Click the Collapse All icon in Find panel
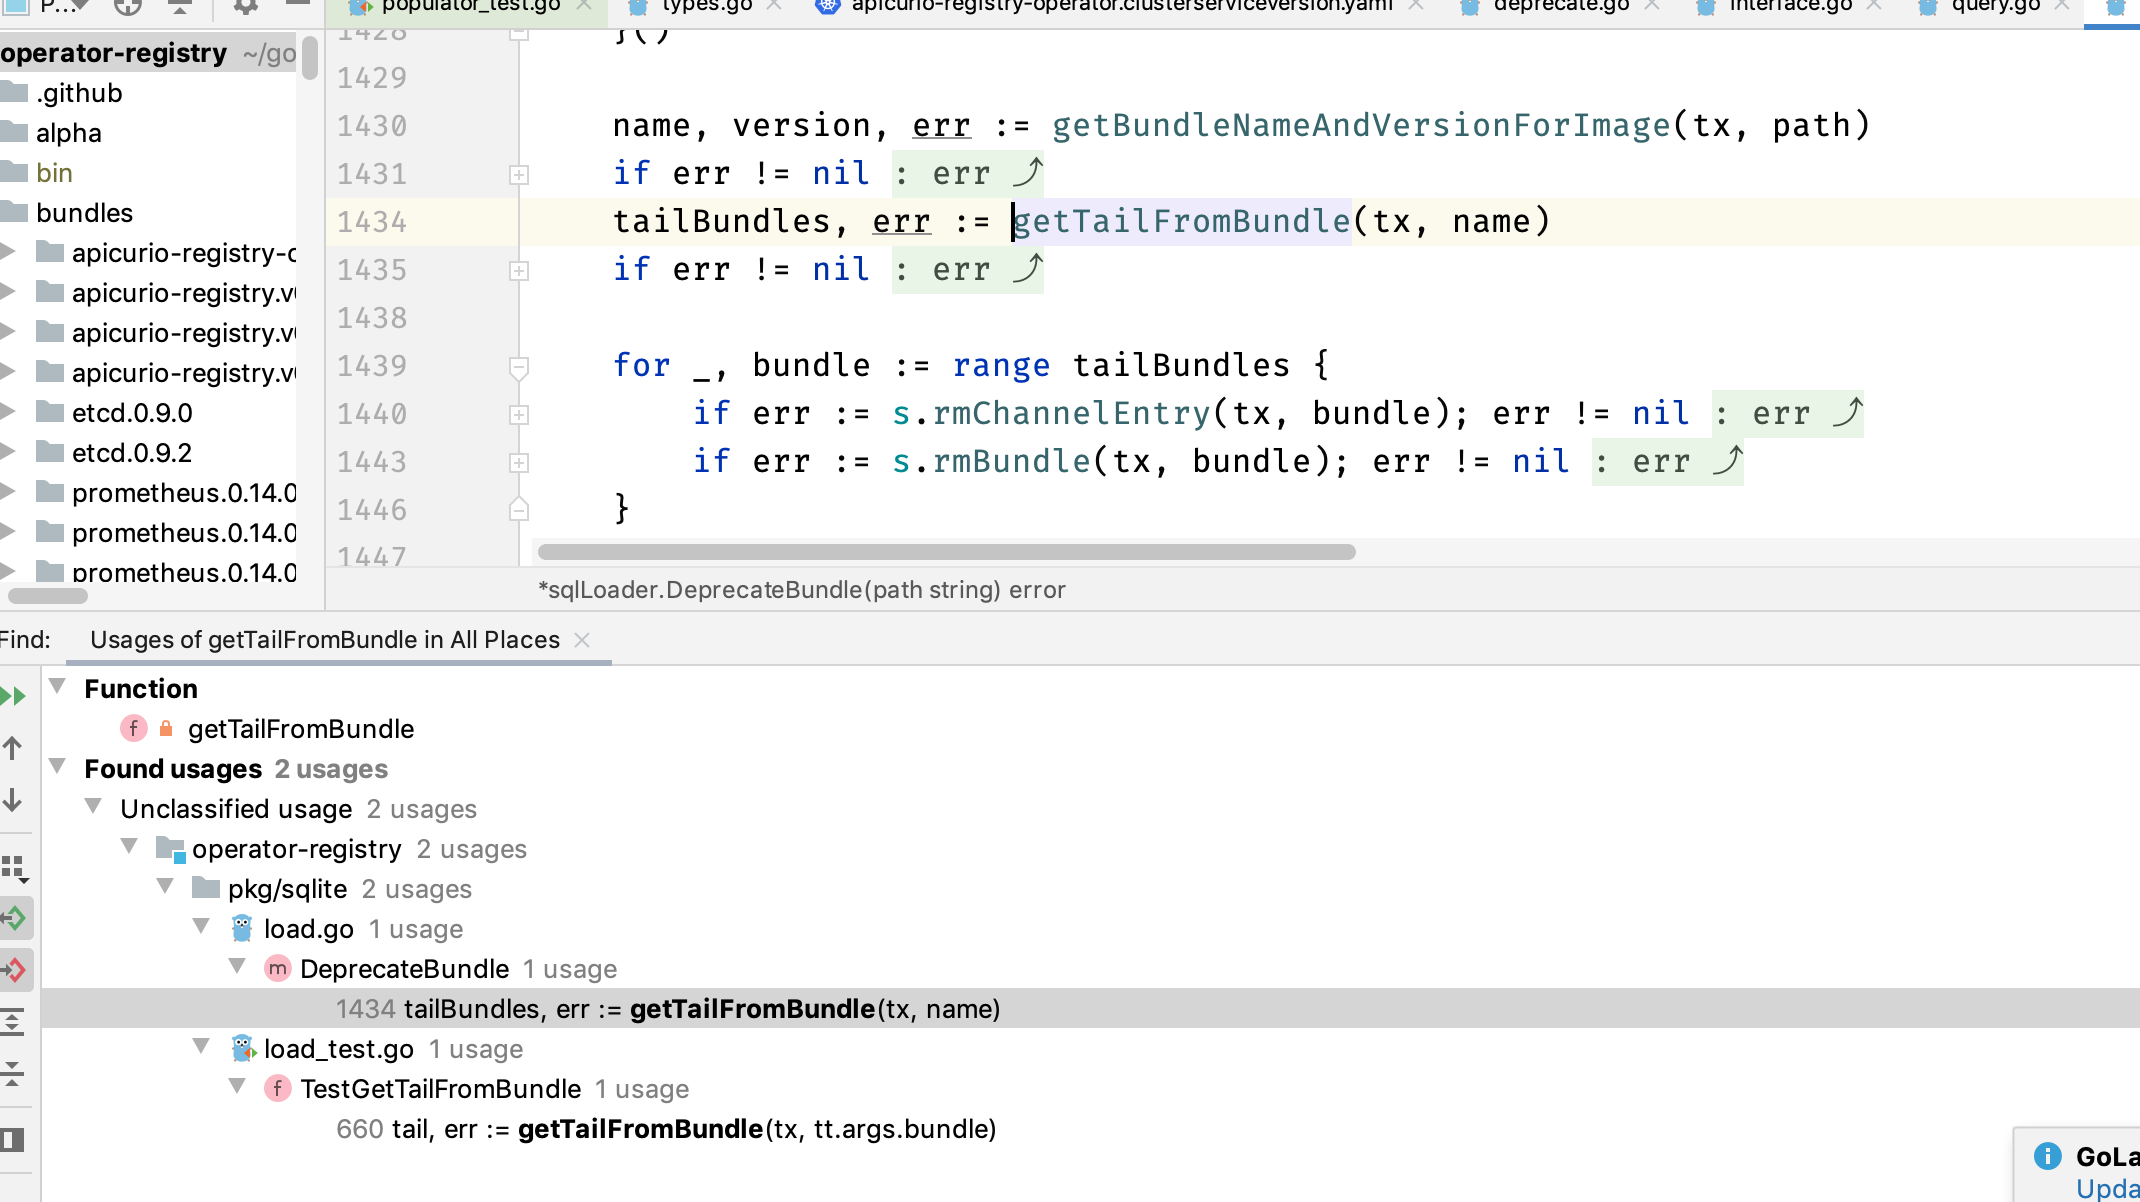The width and height of the screenshot is (2140, 1202). [x=13, y=1074]
